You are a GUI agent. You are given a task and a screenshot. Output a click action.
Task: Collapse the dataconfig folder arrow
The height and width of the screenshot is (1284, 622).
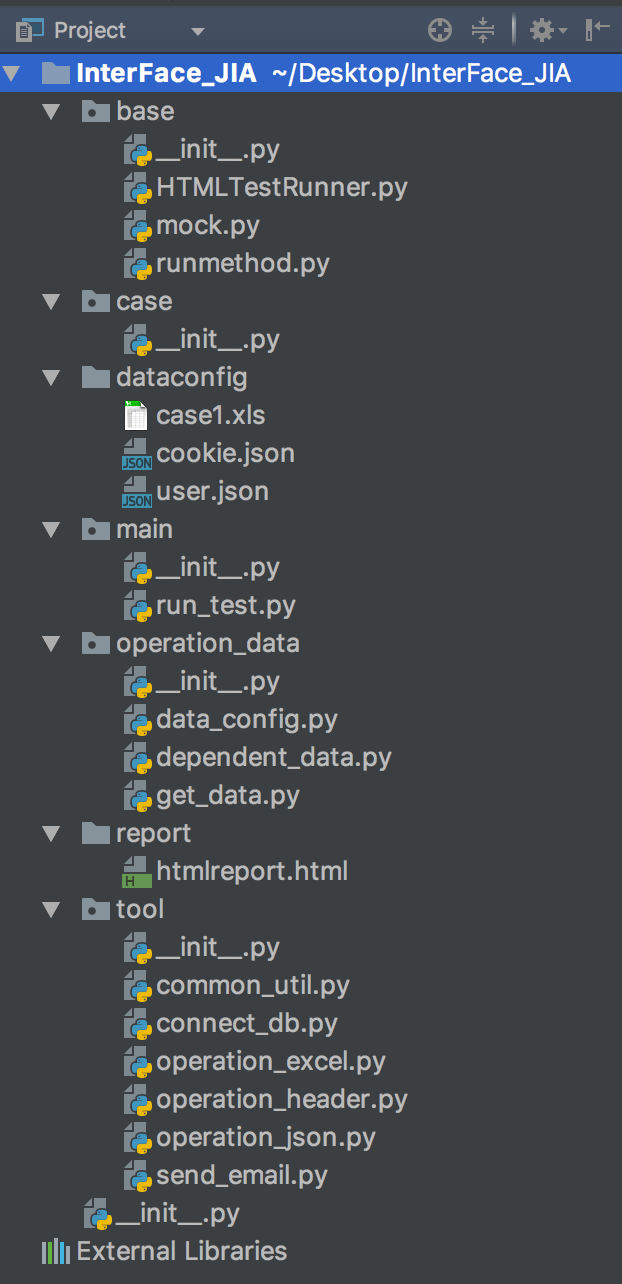click(x=51, y=377)
